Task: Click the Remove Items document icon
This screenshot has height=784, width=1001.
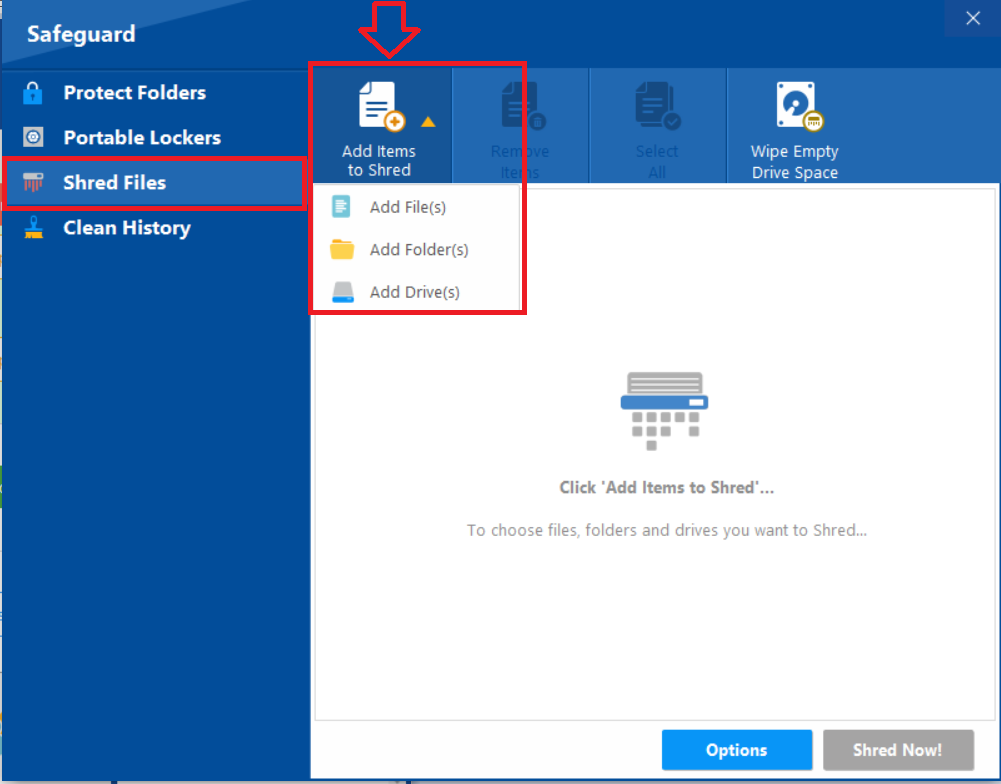Action: pos(523,106)
